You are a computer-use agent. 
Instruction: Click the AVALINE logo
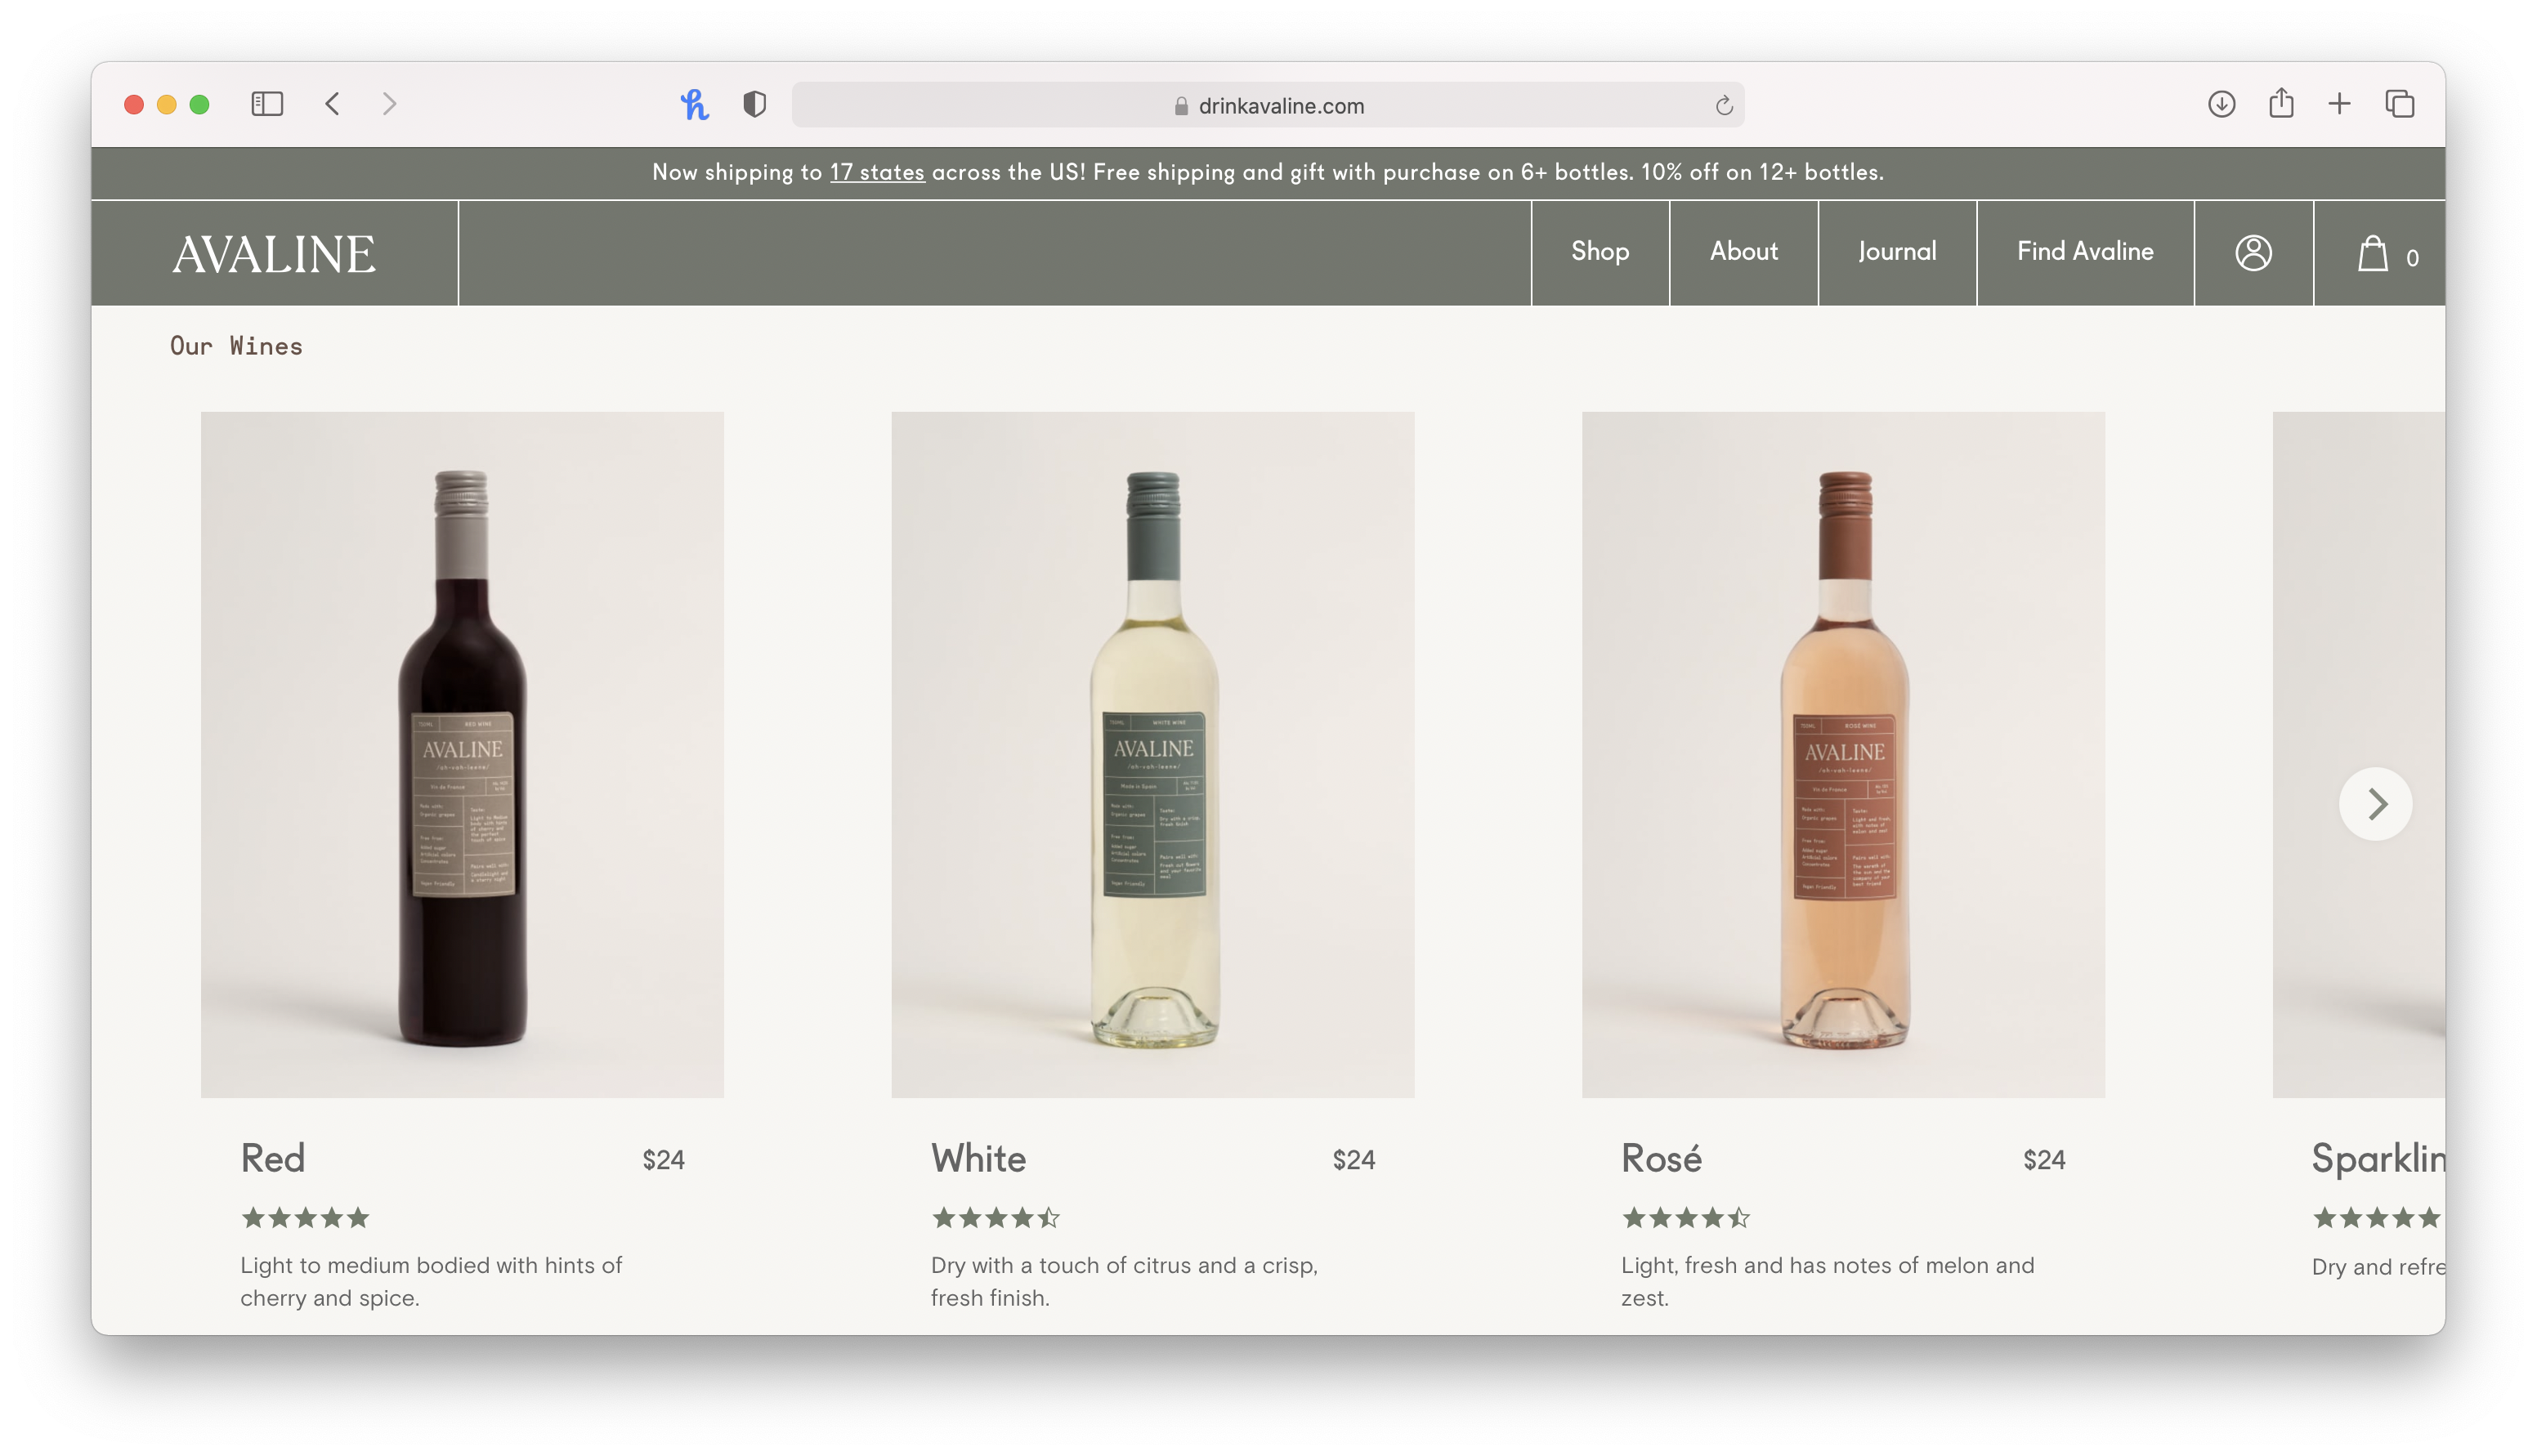[274, 254]
